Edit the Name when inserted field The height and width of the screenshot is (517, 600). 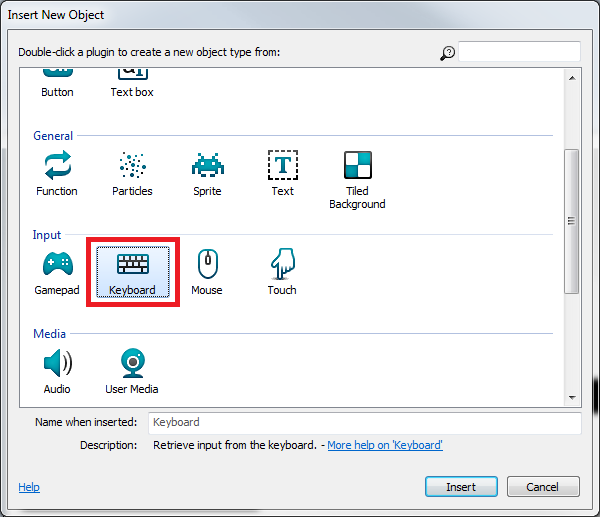(x=365, y=422)
